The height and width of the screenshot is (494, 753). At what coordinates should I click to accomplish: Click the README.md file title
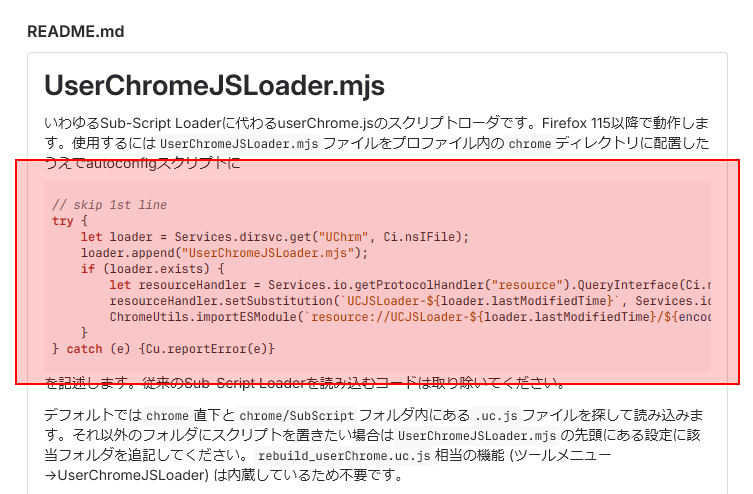[75, 31]
